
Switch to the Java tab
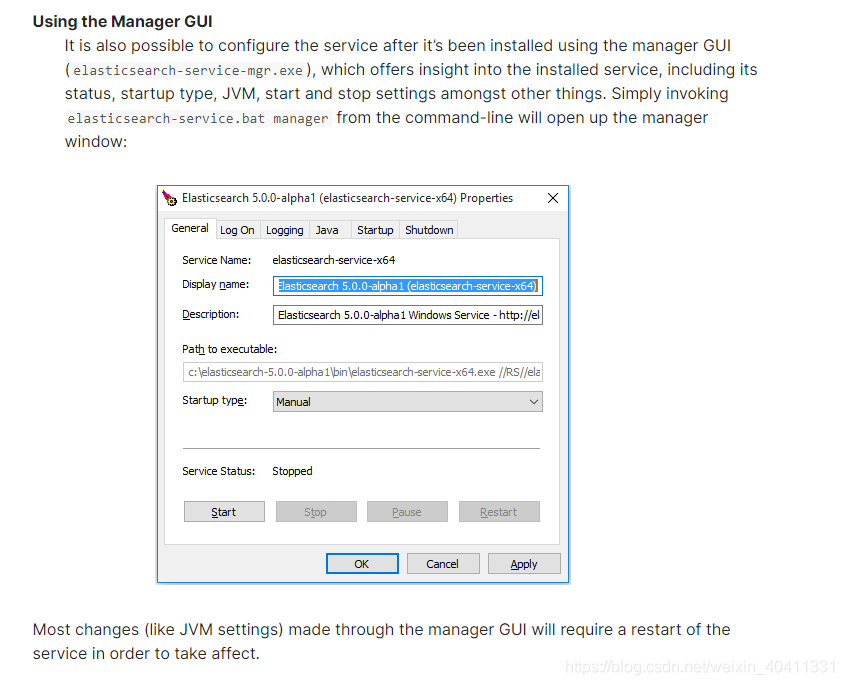tap(329, 229)
